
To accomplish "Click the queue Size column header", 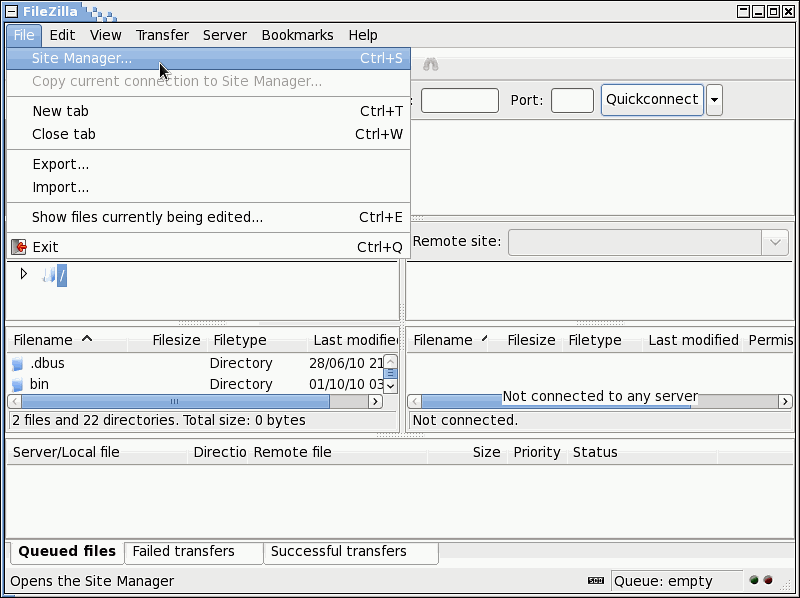I will pyautogui.click(x=467, y=452).
